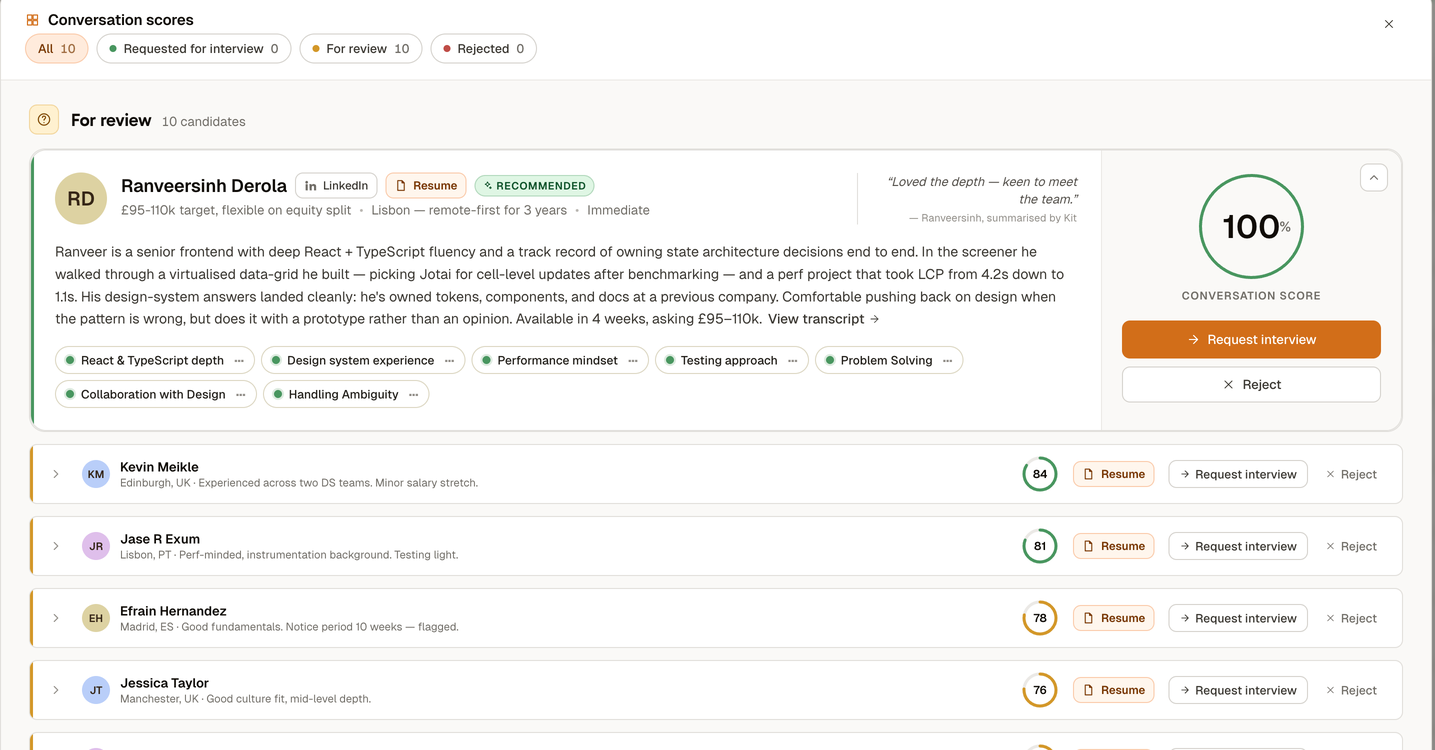Click the JT avatar for Jessica Taylor
1435x750 pixels.
tap(96, 690)
